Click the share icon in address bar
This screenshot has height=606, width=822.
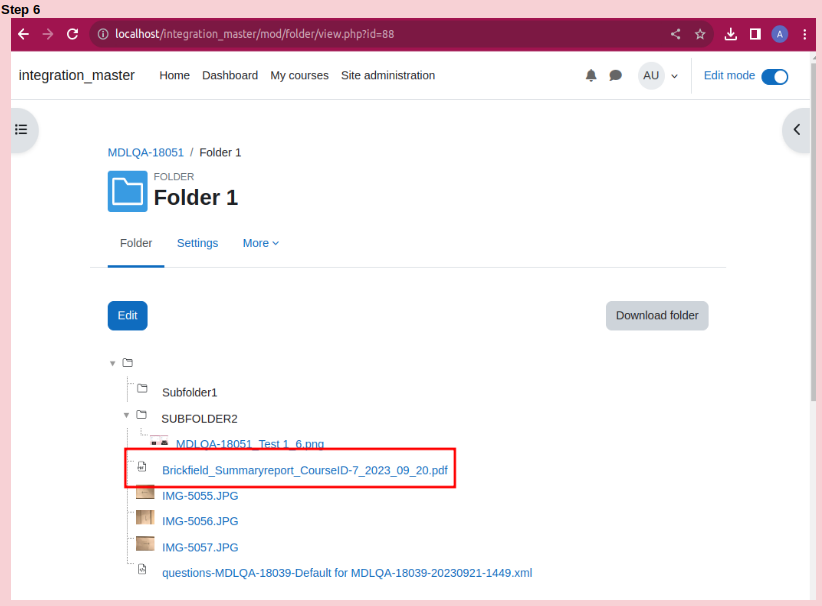click(675, 34)
